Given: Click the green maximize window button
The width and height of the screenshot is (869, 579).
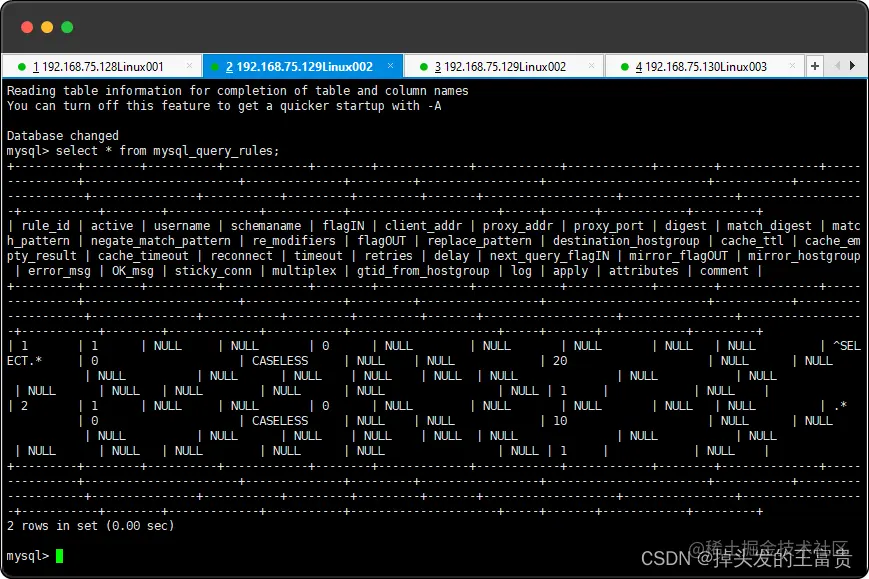Looking at the screenshot, I should (x=67, y=27).
